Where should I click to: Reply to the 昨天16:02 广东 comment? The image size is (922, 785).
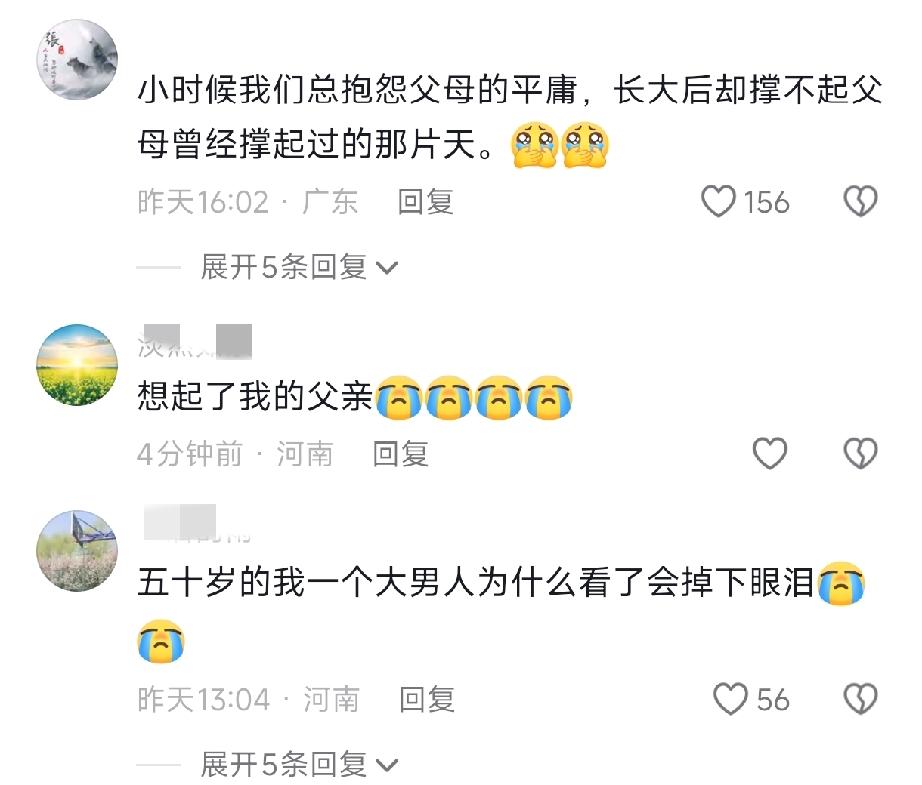[x=425, y=202]
